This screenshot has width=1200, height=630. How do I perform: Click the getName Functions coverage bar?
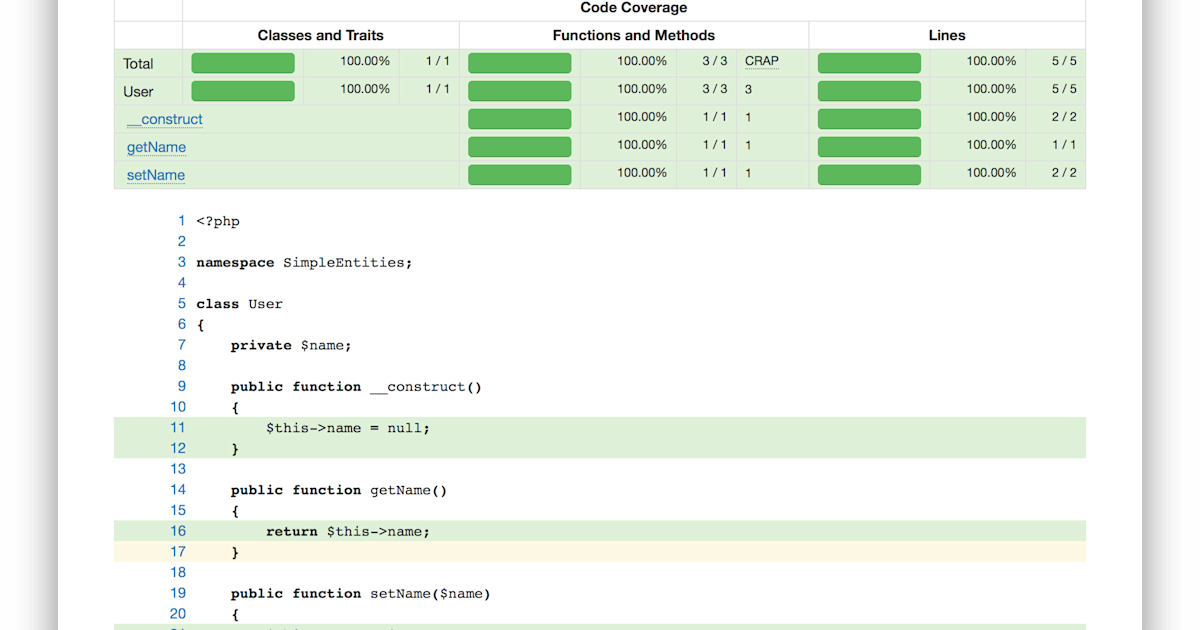(x=519, y=146)
